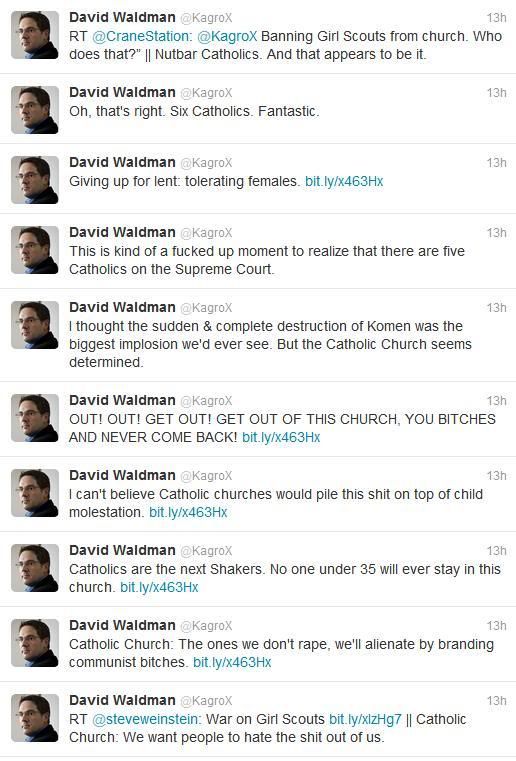The width and height of the screenshot is (516, 761).
Task: Click 13h timestamp on 'Six Catholics' tweet
Action: tap(497, 93)
